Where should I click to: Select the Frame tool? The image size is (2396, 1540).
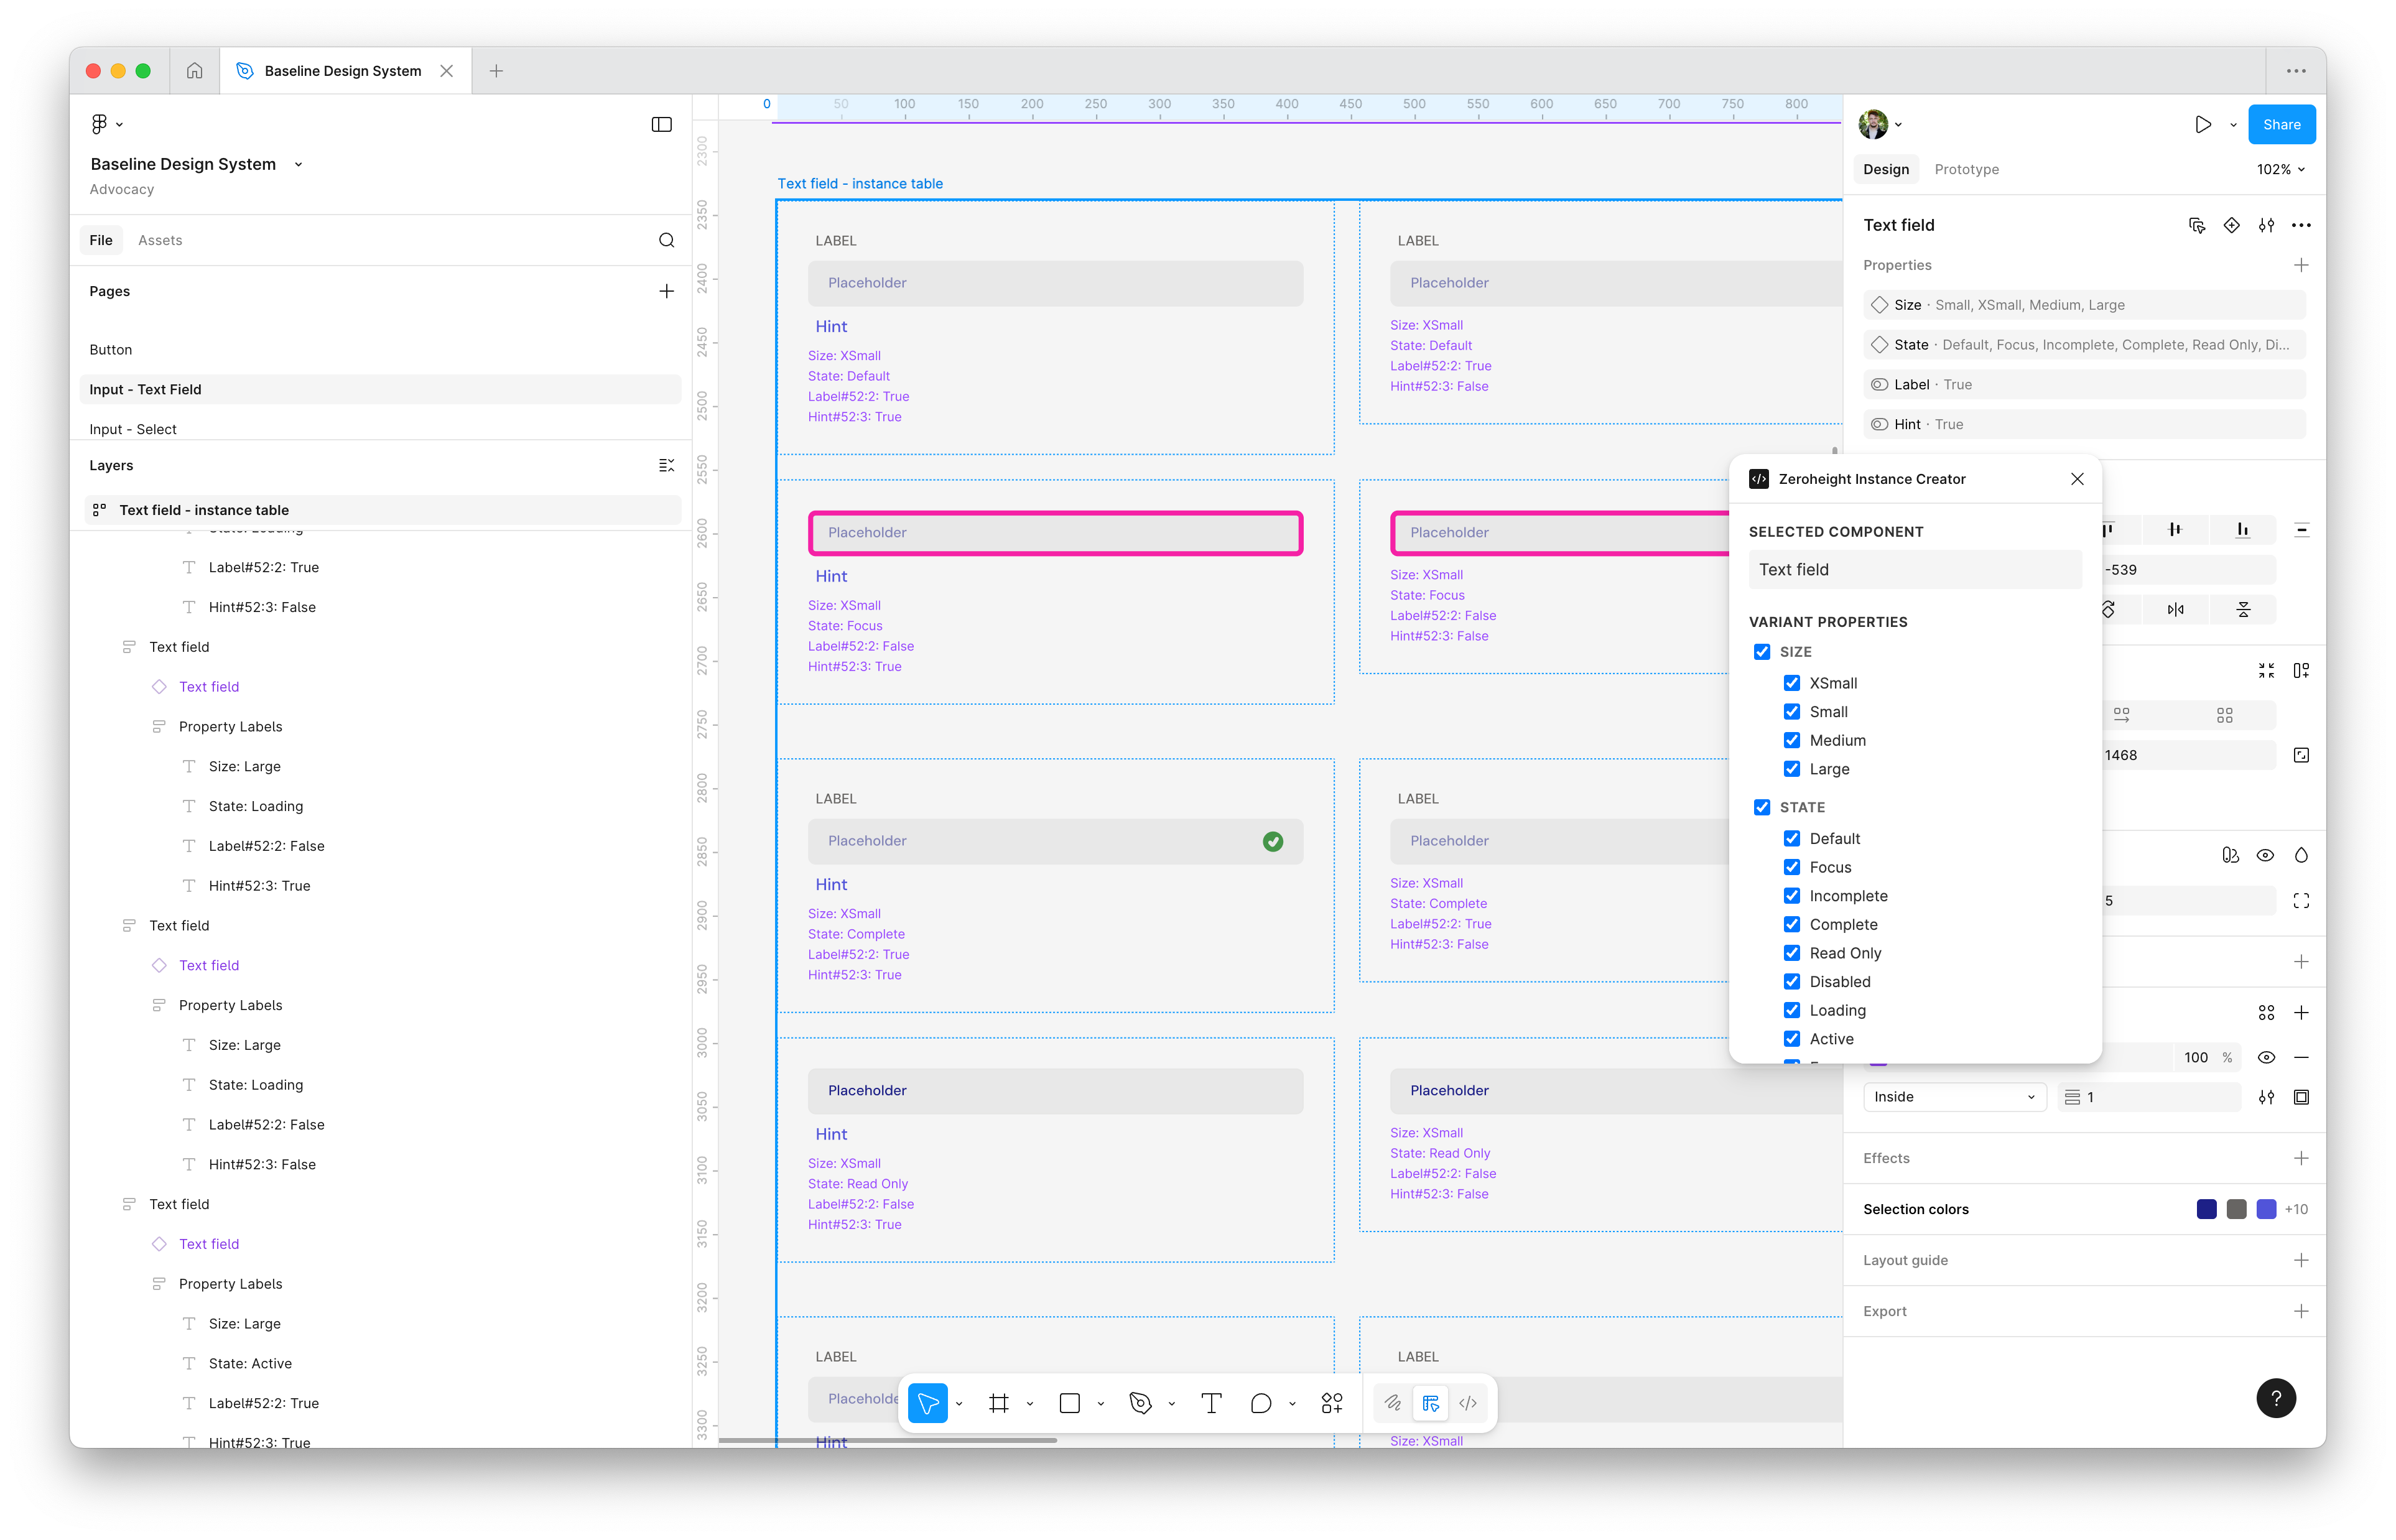tap(999, 1402)
